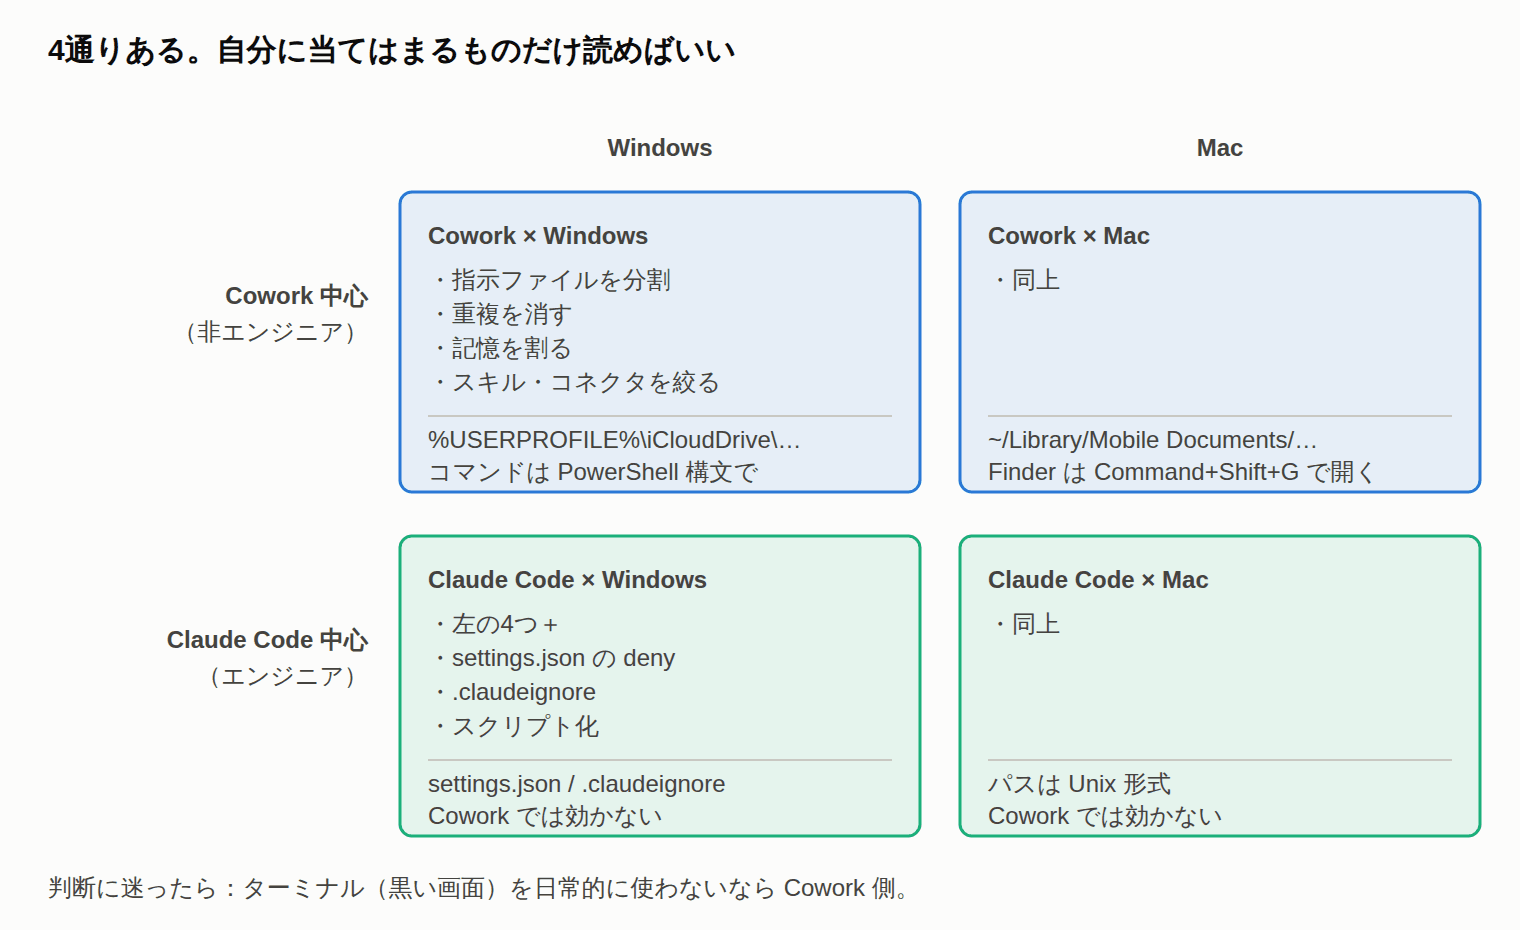Click the Cowork 中心 row label
Screen dimensions: 1520x930
pyautogui.click(x=296, y=296)
